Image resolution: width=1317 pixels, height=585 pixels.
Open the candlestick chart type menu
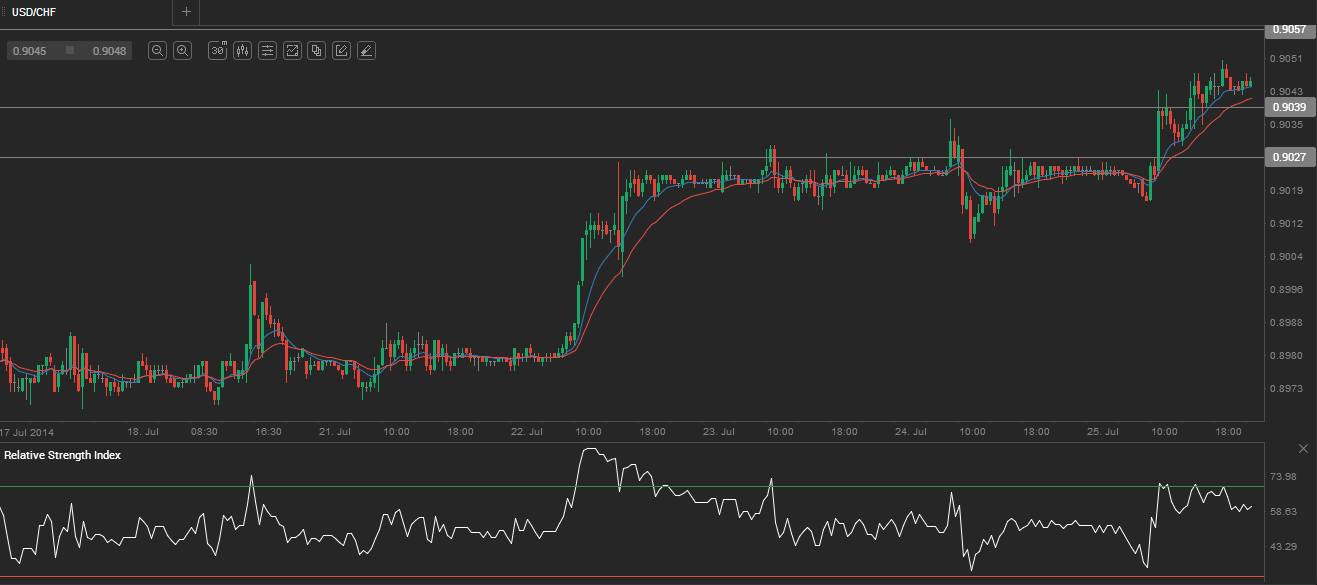(242, 50)
